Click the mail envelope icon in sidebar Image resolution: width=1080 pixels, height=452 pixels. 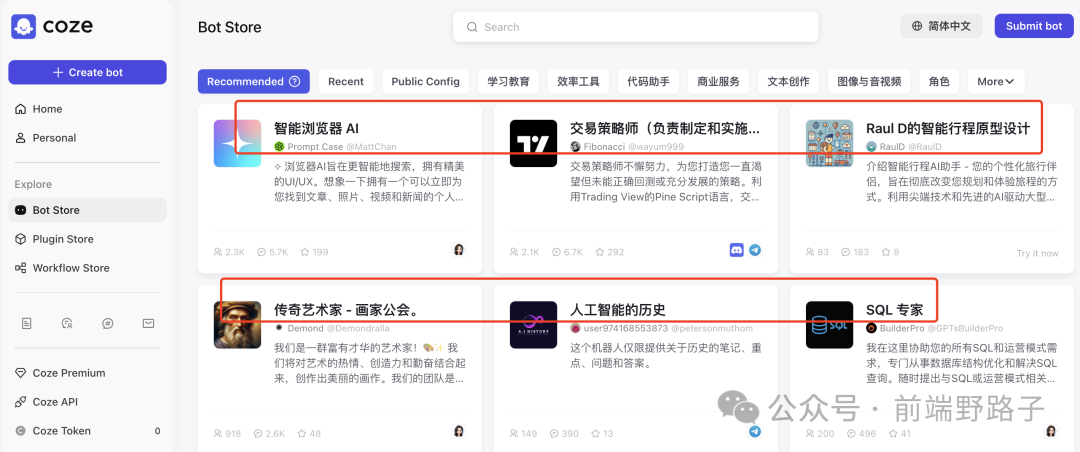[x=148, y=323]
